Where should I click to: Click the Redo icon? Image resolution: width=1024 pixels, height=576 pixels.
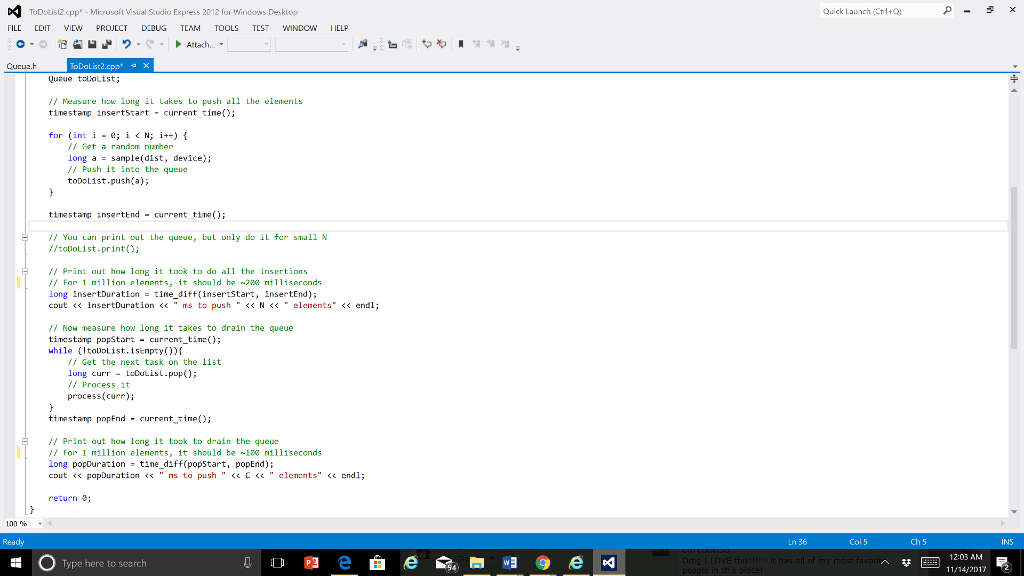tap(150, 43)
